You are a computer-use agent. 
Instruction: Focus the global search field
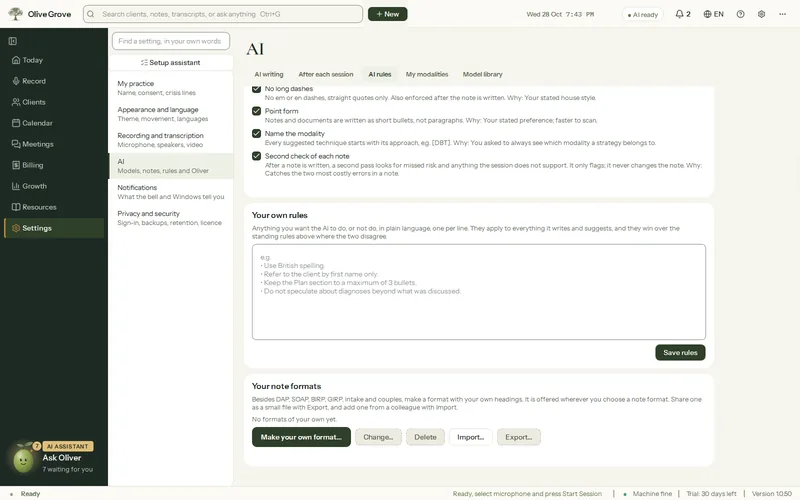[x=223, y=14]
